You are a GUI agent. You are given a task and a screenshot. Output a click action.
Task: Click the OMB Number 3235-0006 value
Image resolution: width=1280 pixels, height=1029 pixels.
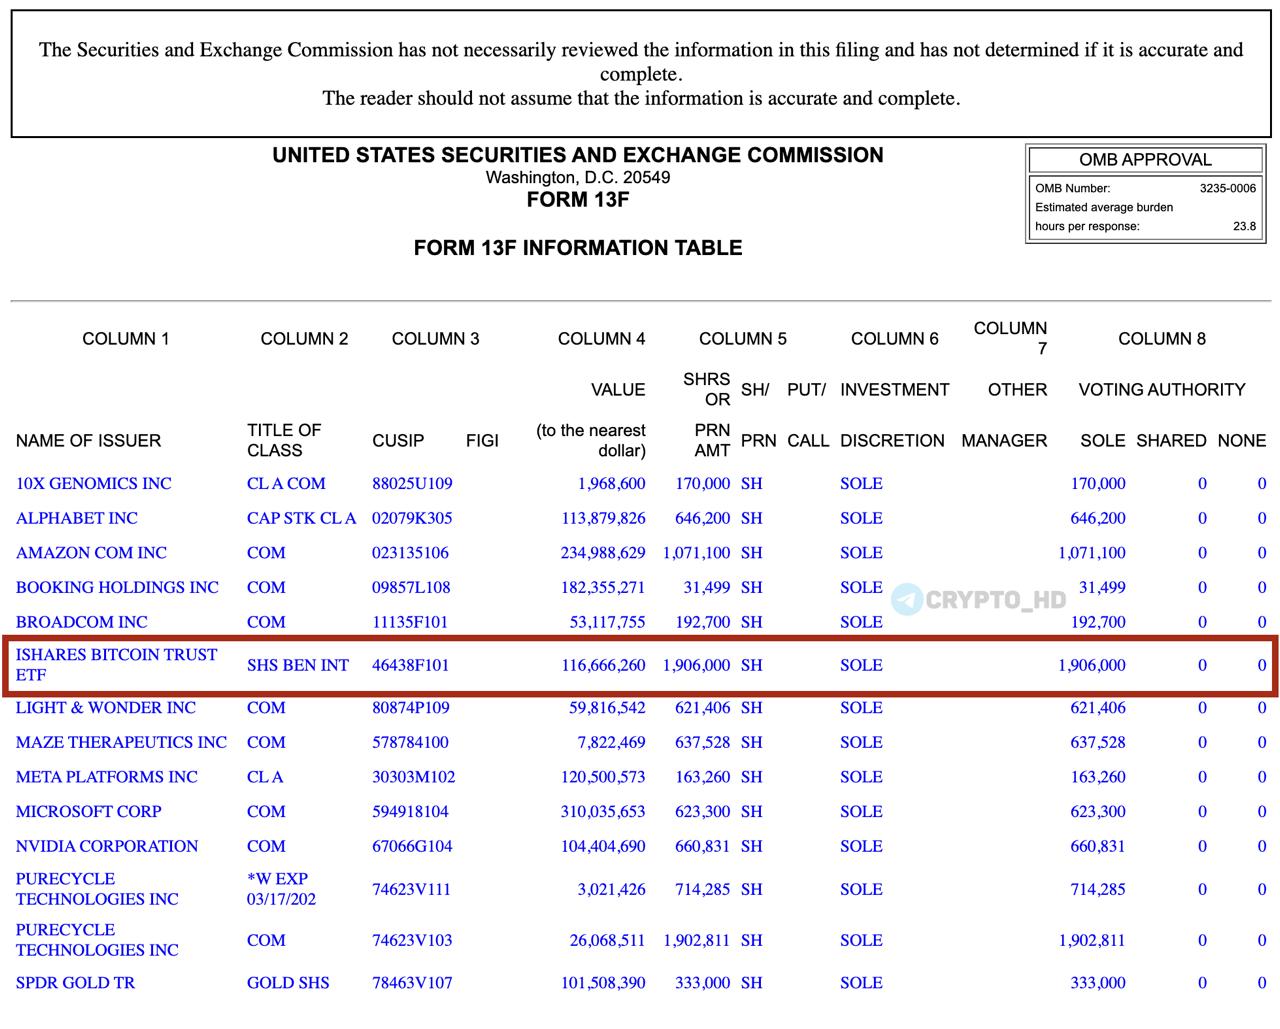1228,188
